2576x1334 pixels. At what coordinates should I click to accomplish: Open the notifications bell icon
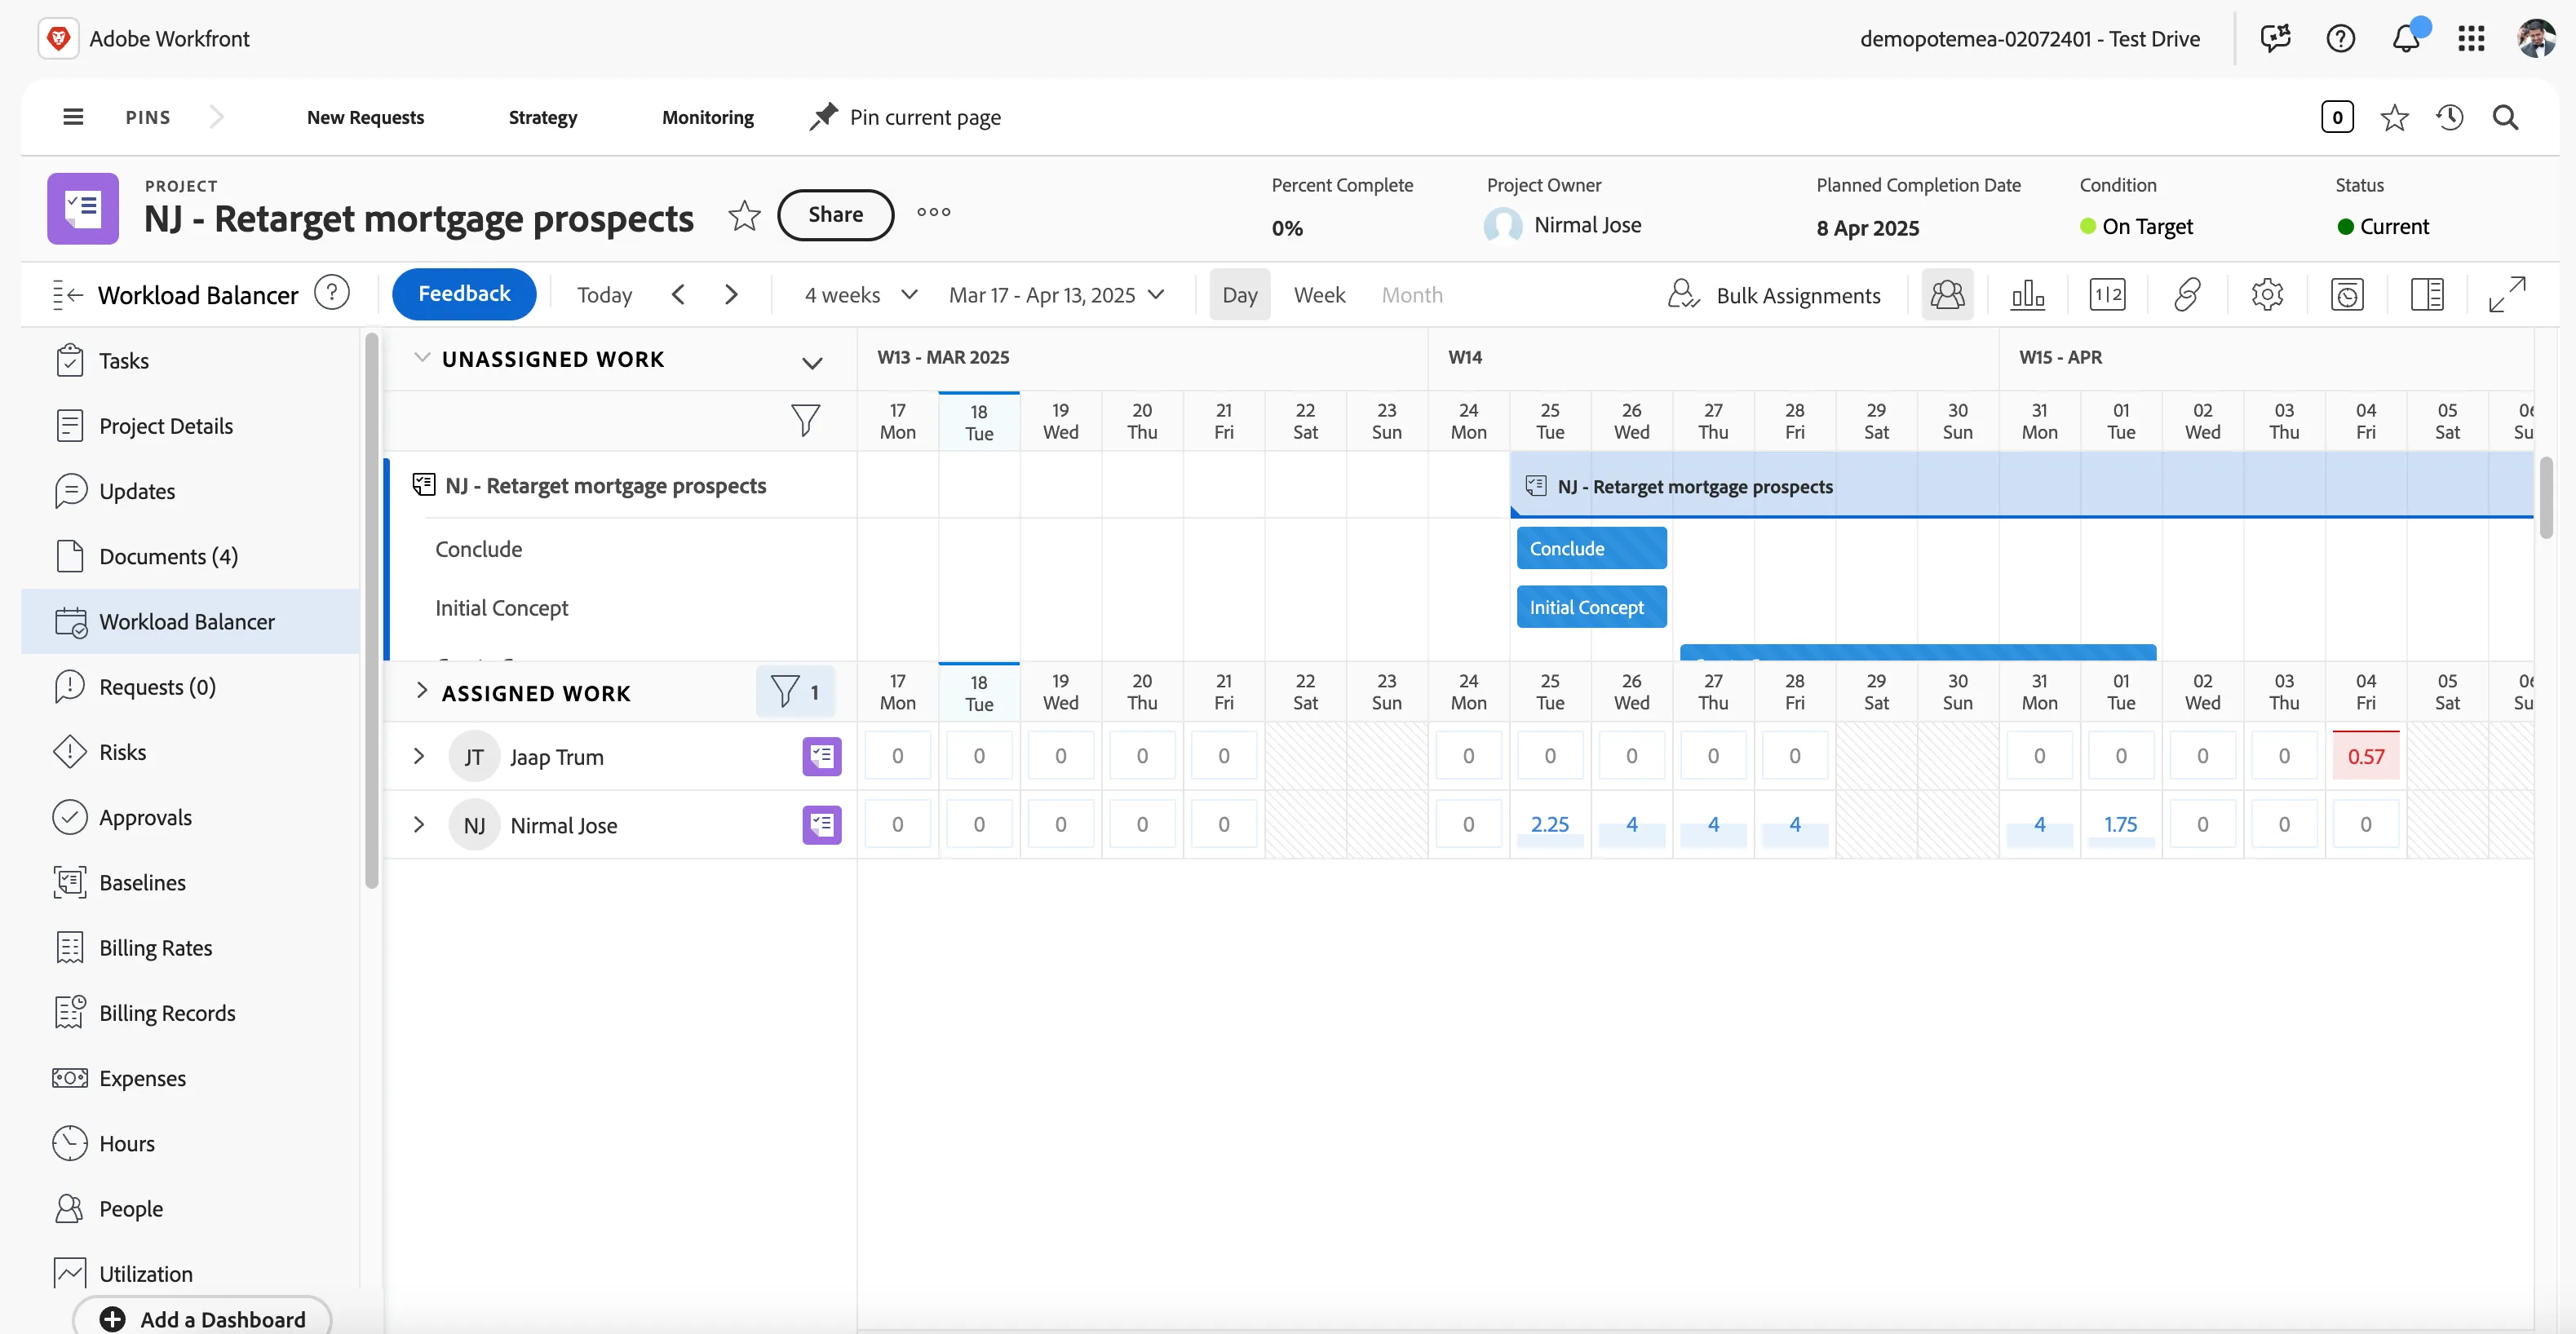point(2406,39)
